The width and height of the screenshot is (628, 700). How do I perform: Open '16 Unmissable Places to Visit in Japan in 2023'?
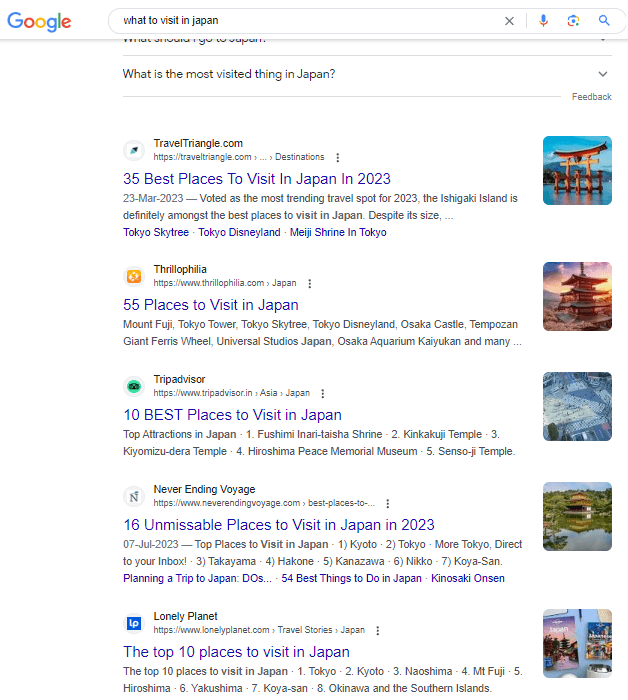(279, 525)
